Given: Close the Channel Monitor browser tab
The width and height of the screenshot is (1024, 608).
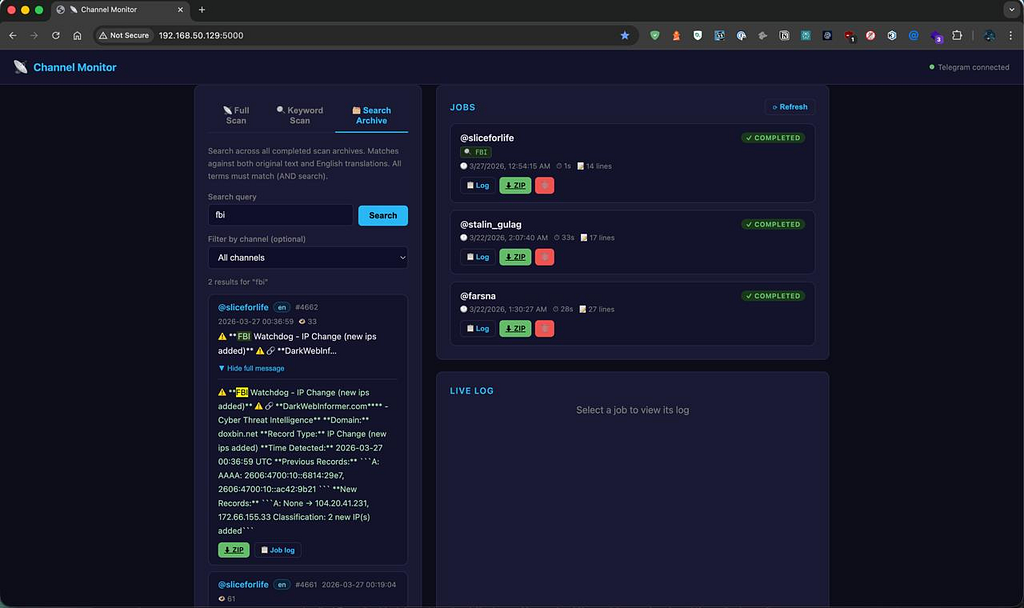Looking at the screenshot, I should (x=180, y=10).
